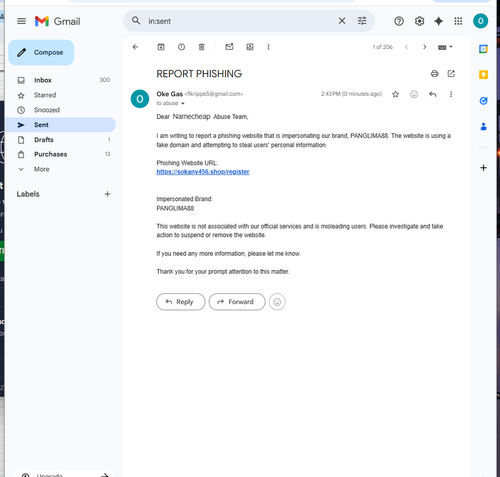Open the input tools dropdown
This screenshot has height=477, width=500.
(445, 47)
